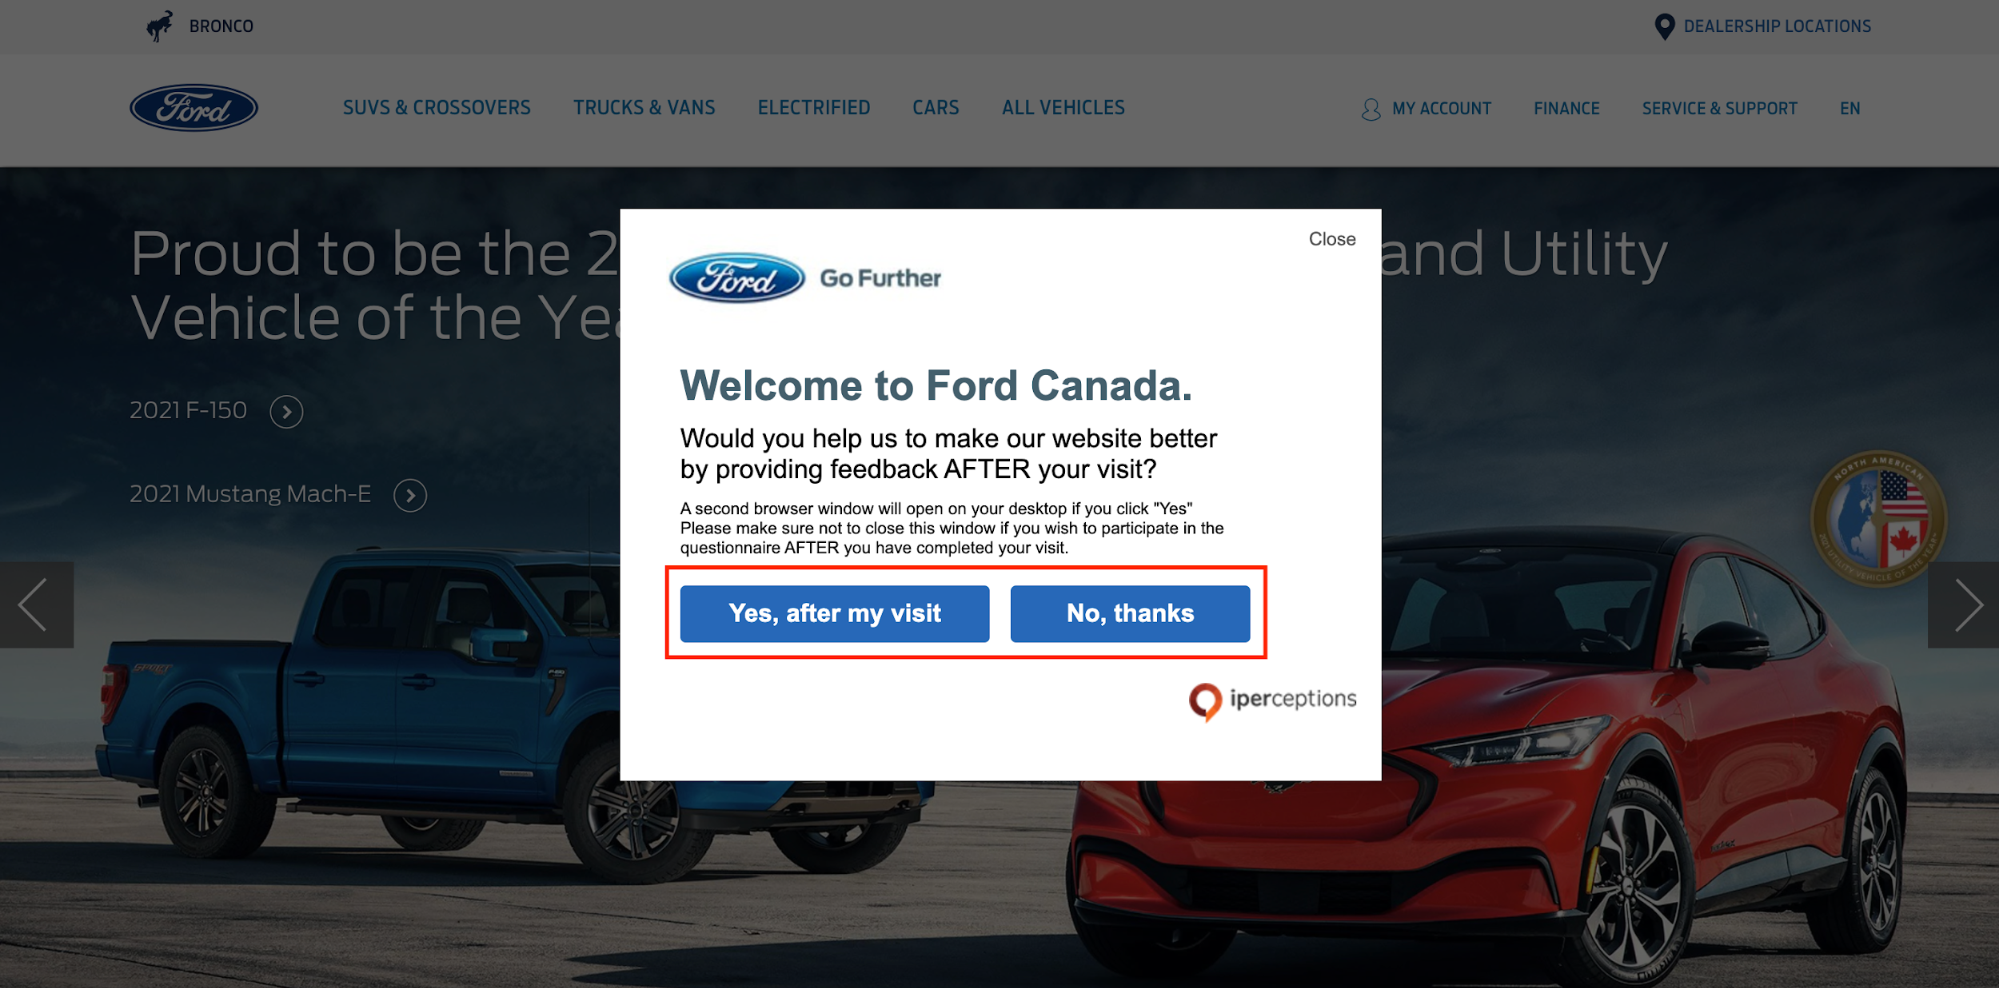The image size is (1999, 989).
Task: Click the "Yes, after my visit" button
Action: click(834, 613)
